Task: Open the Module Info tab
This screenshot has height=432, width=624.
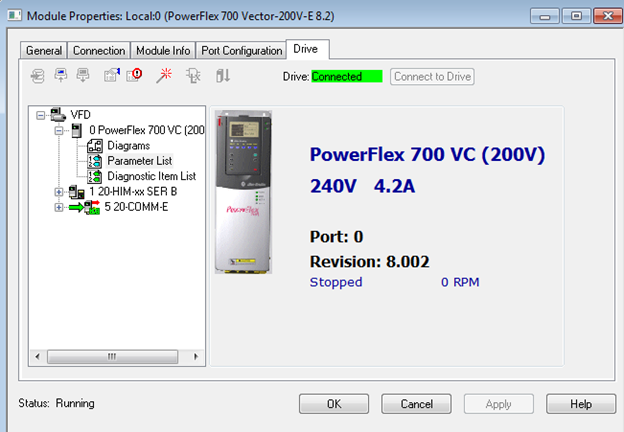Action: tap(163, 51)
